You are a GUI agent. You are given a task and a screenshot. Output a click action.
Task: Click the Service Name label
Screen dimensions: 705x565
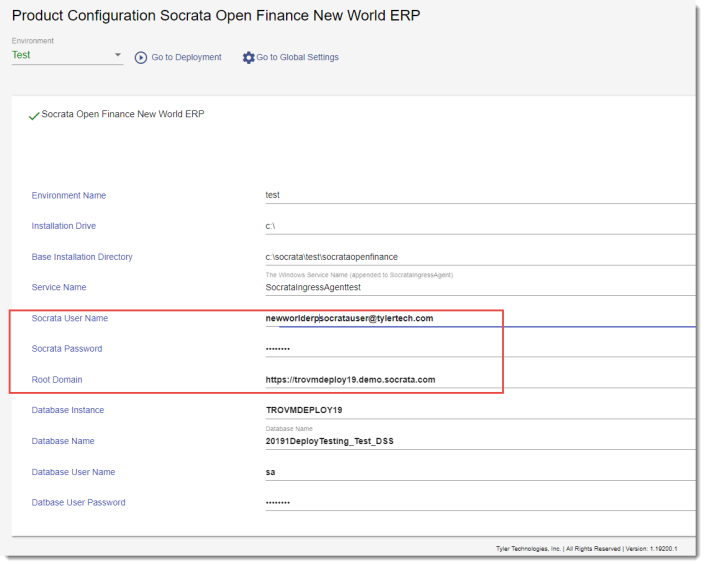click(59, 288)
